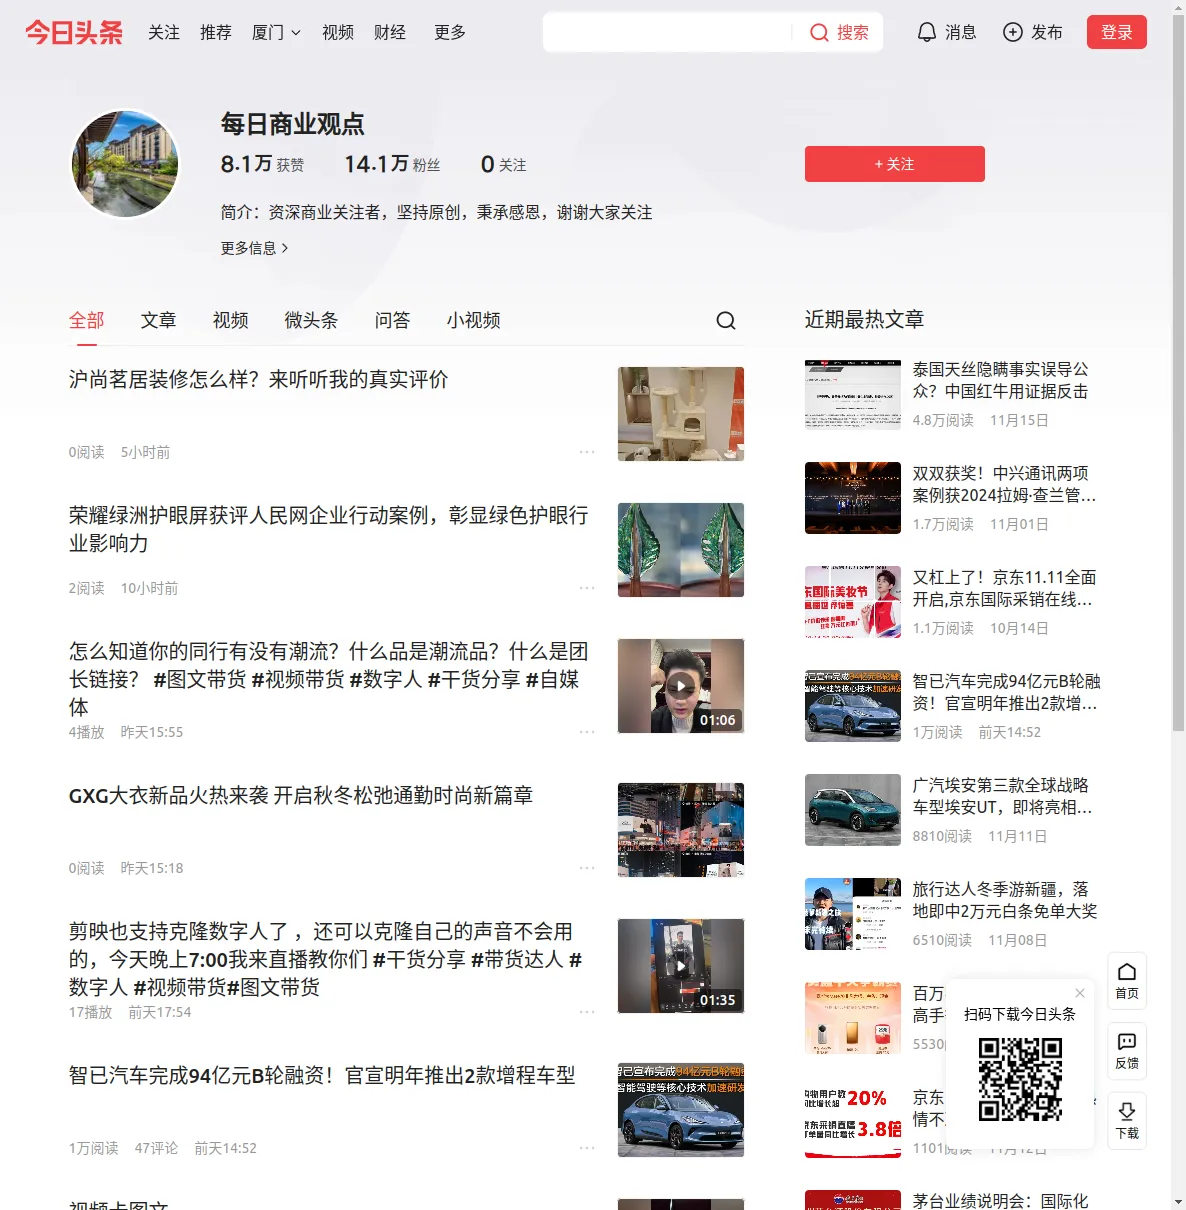Switch to the 小视频 tab
Image resolution: width=1186 pixels, height=1210 pixels.
point(473,320)
